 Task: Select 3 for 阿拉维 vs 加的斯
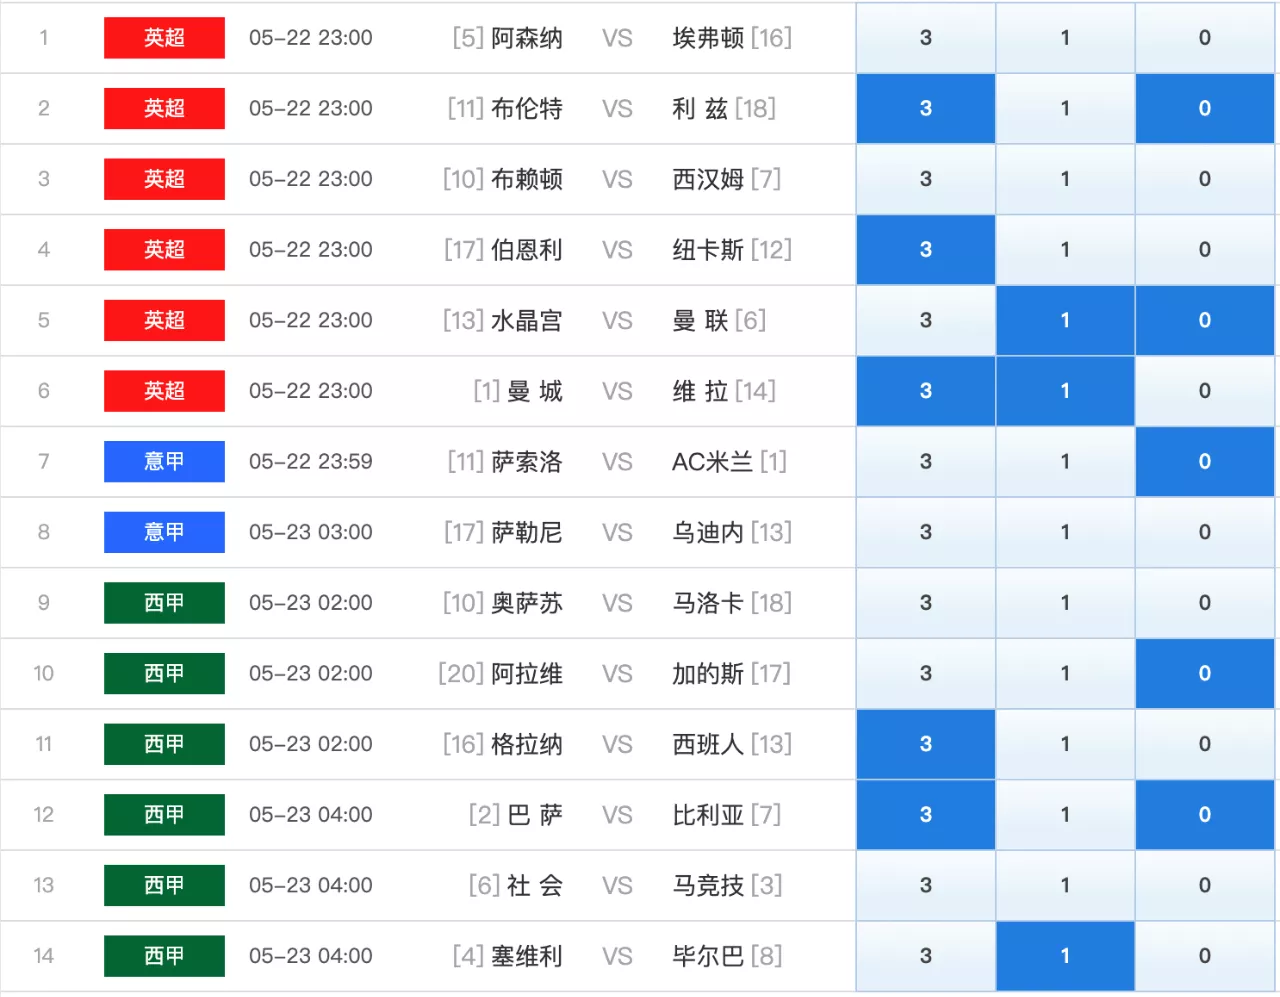tap(925, 674)
